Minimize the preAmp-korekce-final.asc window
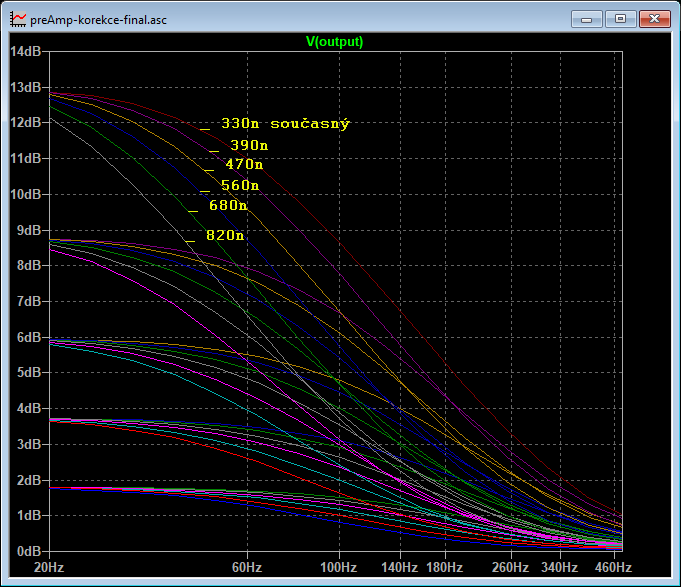 (x=586, y=20)
